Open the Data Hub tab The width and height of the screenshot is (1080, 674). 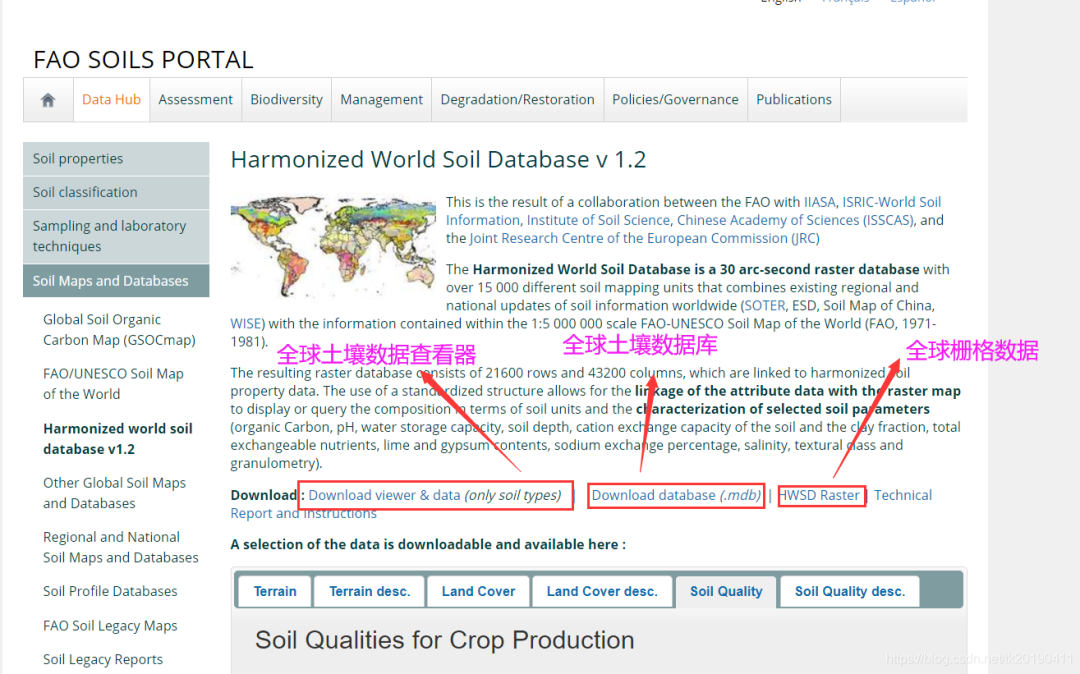point(110,99)
